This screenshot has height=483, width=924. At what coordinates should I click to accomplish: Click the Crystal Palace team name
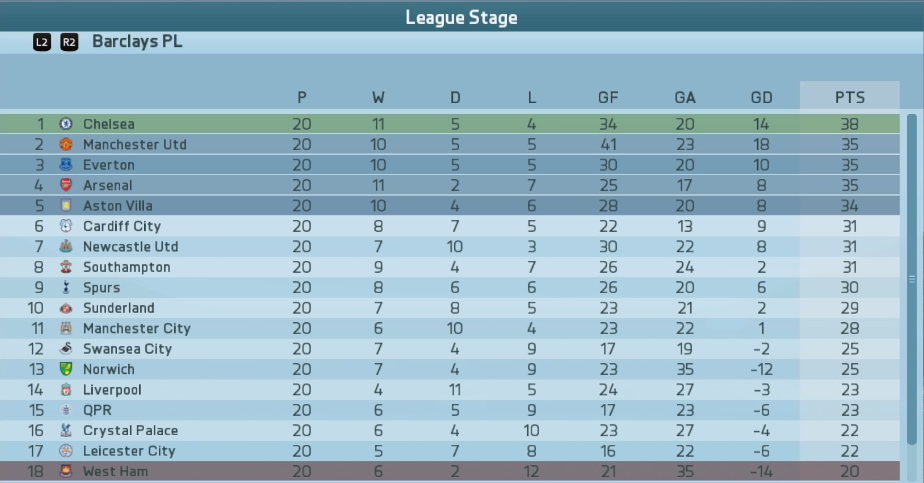[130, 431]
